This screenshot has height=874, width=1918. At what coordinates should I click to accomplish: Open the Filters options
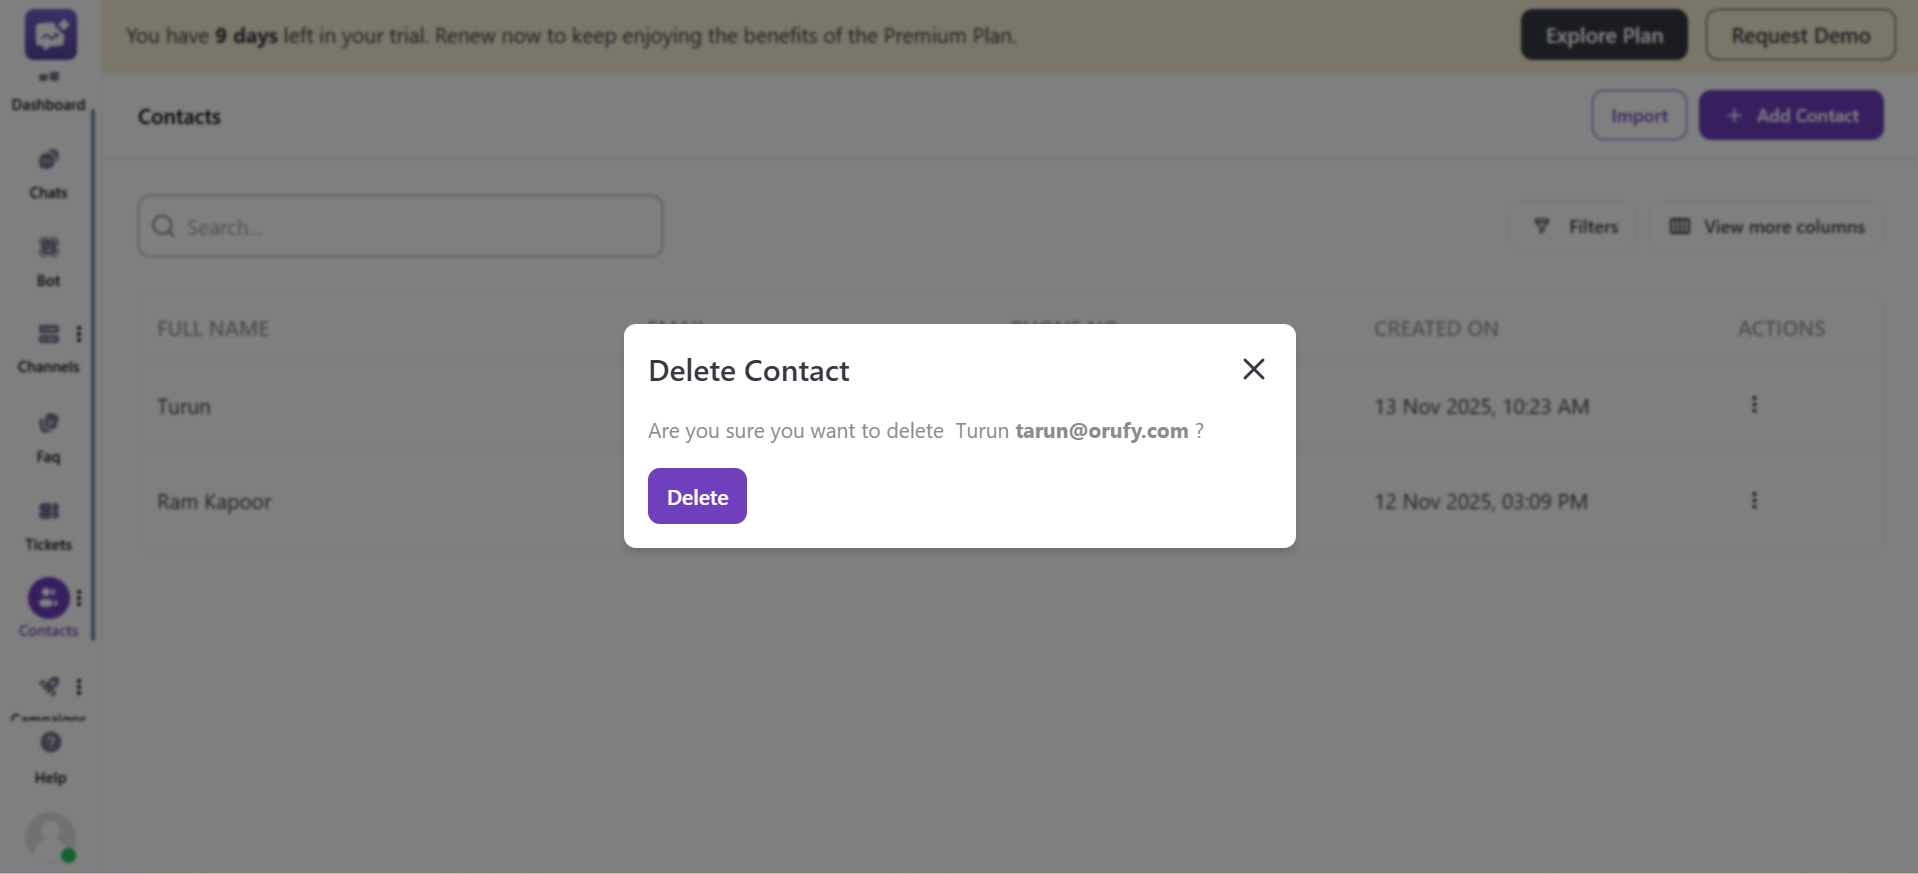point(1574,226)
